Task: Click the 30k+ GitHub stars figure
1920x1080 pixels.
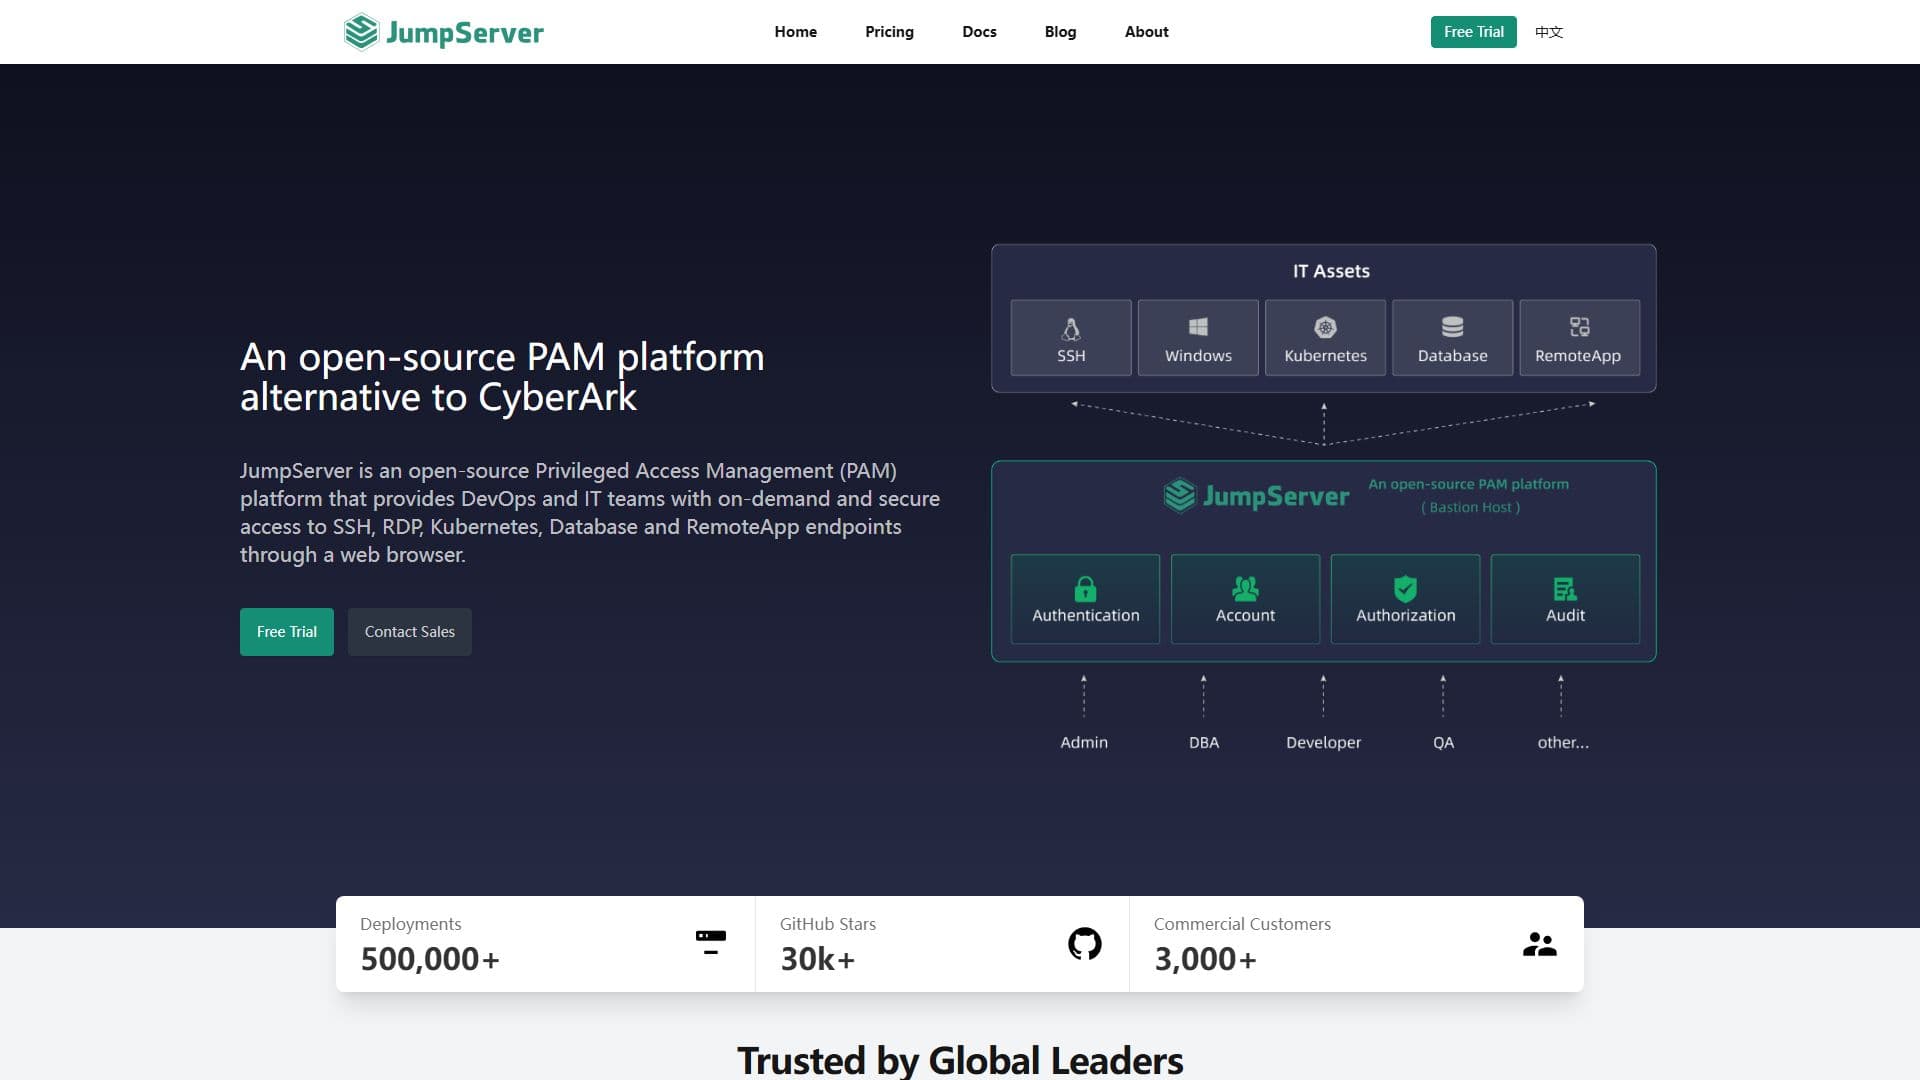Action: (818, 959)
